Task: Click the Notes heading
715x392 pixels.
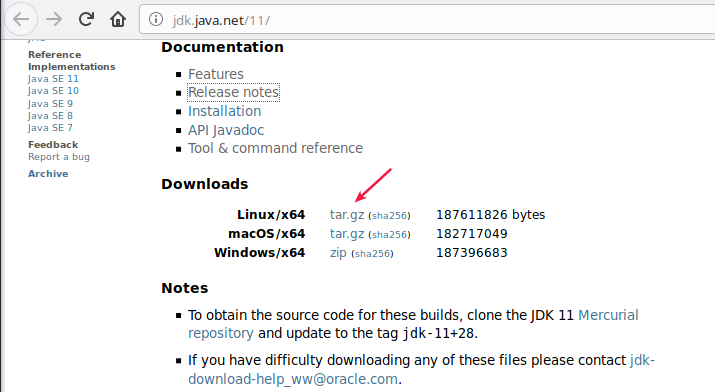Action: click(185, 288)
